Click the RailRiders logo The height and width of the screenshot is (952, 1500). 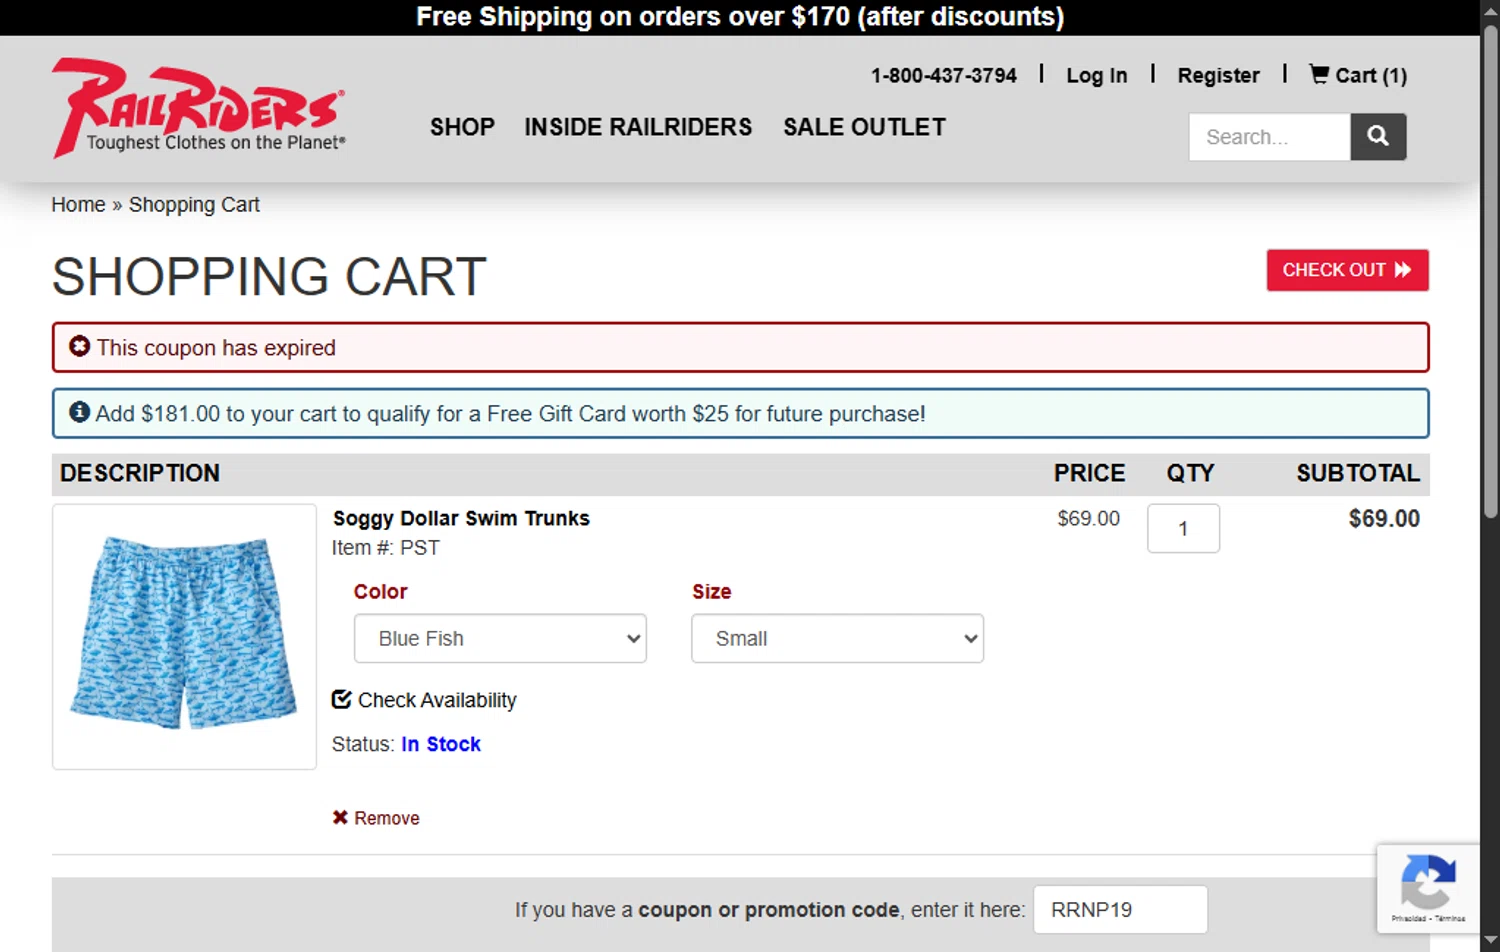click(199, 107)
